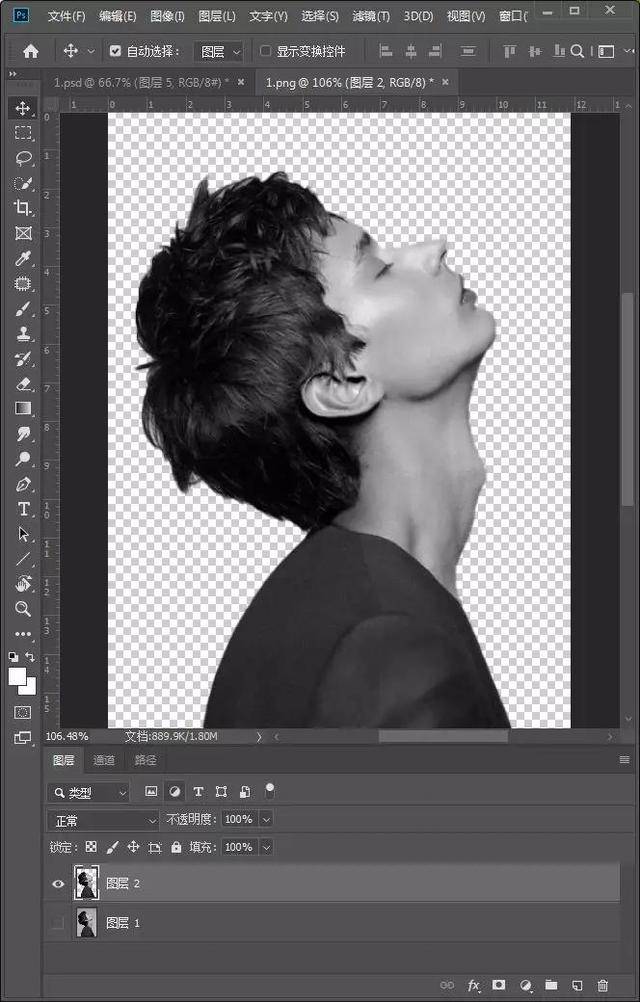640x1002 pixels.
Task: Add a layer mask
Action: 499,985
